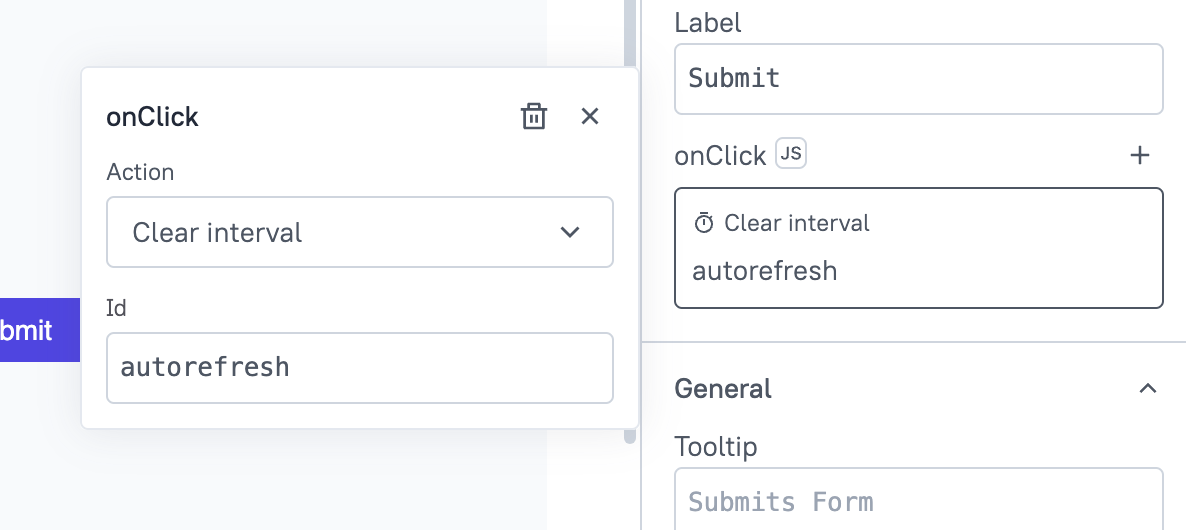
Task: Collapse the General section with chevron
Action: [x=1148, y=388]
